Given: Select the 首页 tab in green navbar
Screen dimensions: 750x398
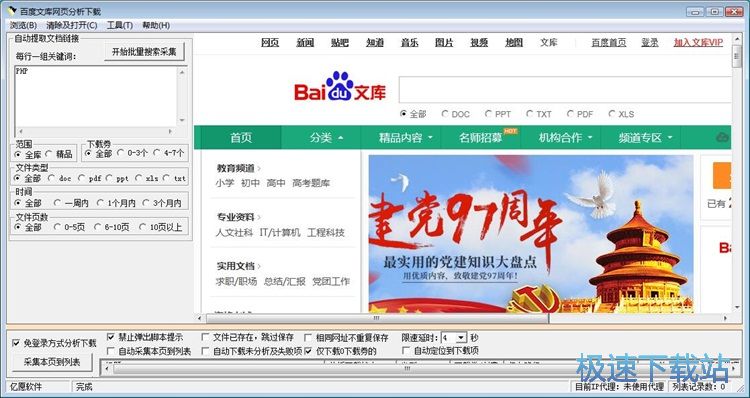Looking at the screenshot, I should tap(241, 138).
